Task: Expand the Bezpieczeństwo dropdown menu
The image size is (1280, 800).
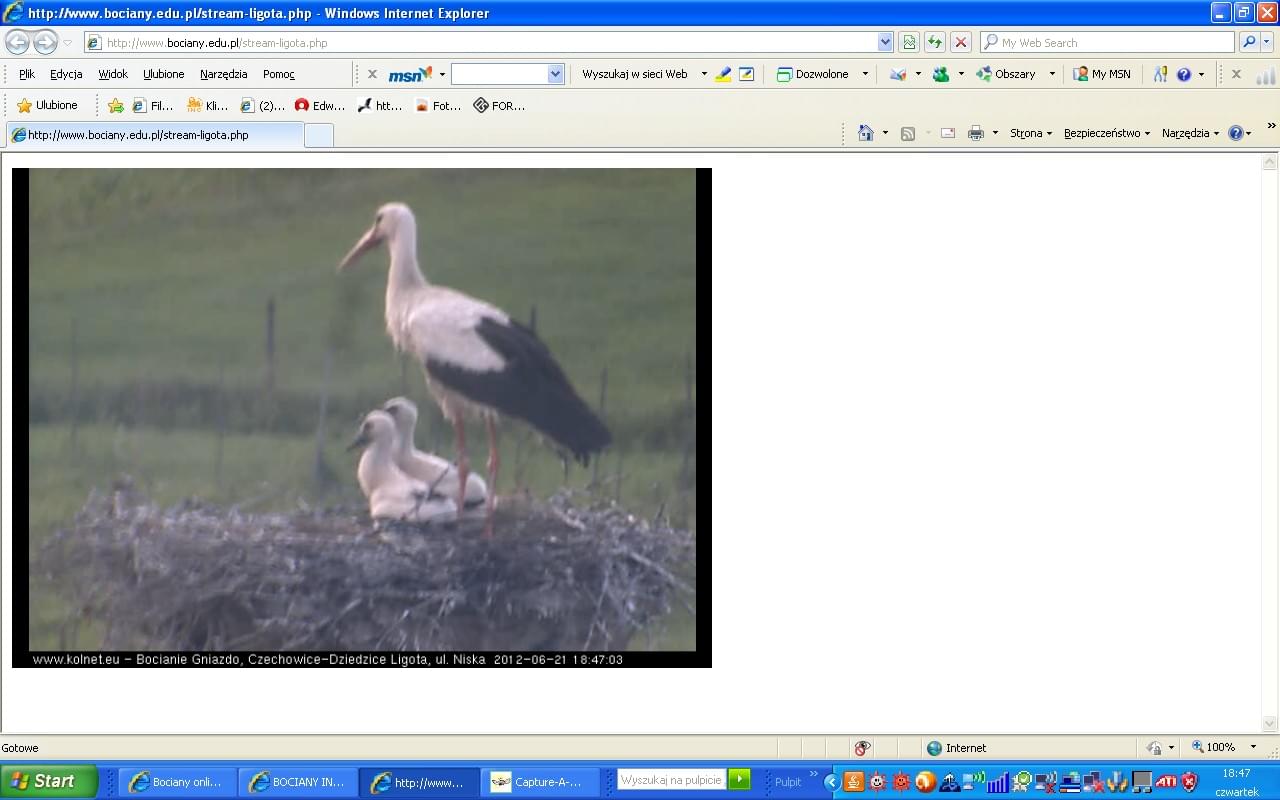Action: 1106,134
